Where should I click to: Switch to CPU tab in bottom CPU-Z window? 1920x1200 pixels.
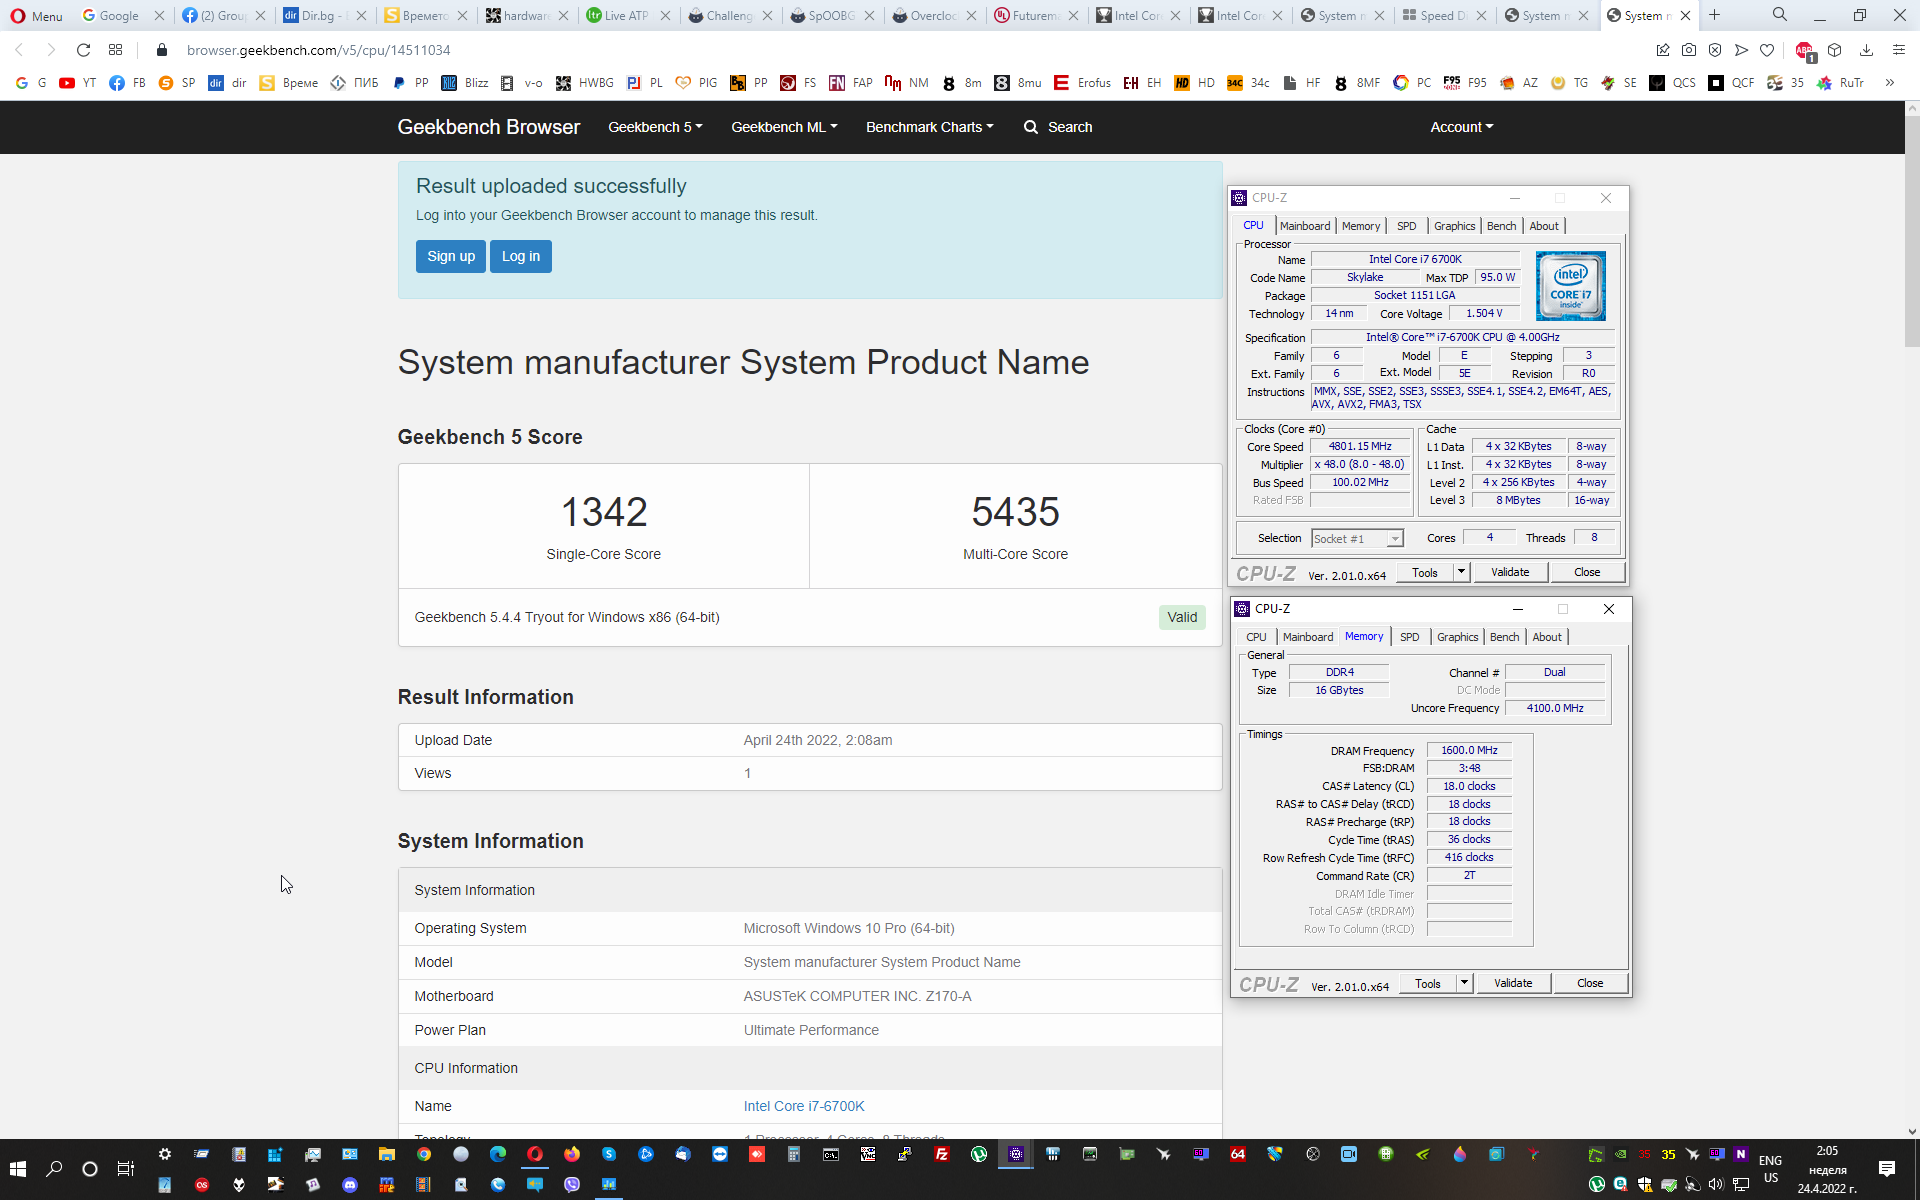[x=1256, y=637]
